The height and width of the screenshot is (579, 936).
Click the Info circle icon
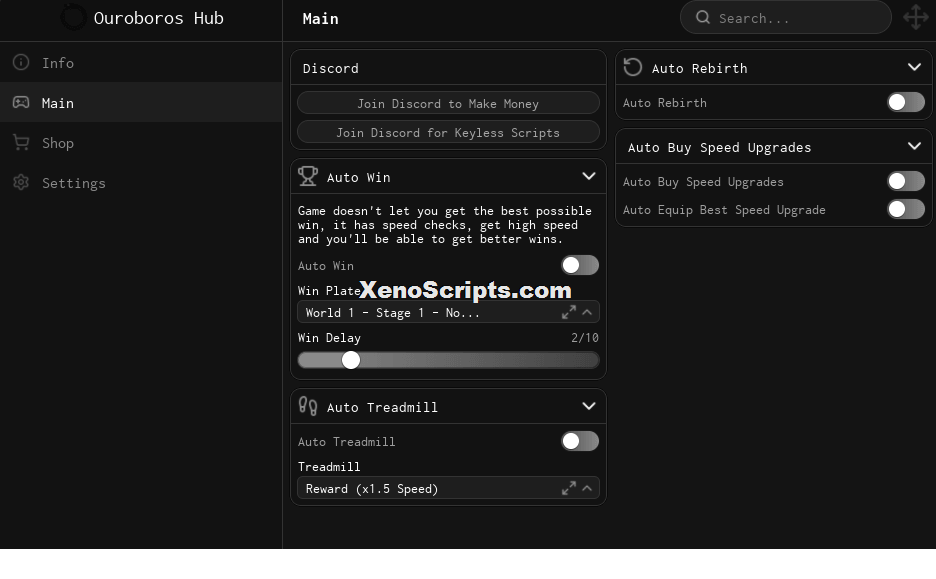coord(21,62)
